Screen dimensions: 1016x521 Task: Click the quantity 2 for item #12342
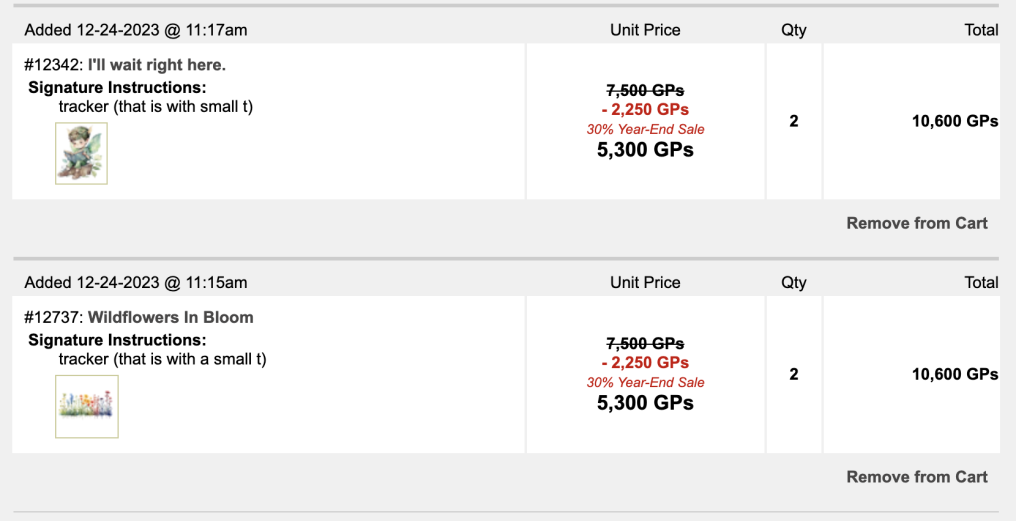click(x=794, y=121)
